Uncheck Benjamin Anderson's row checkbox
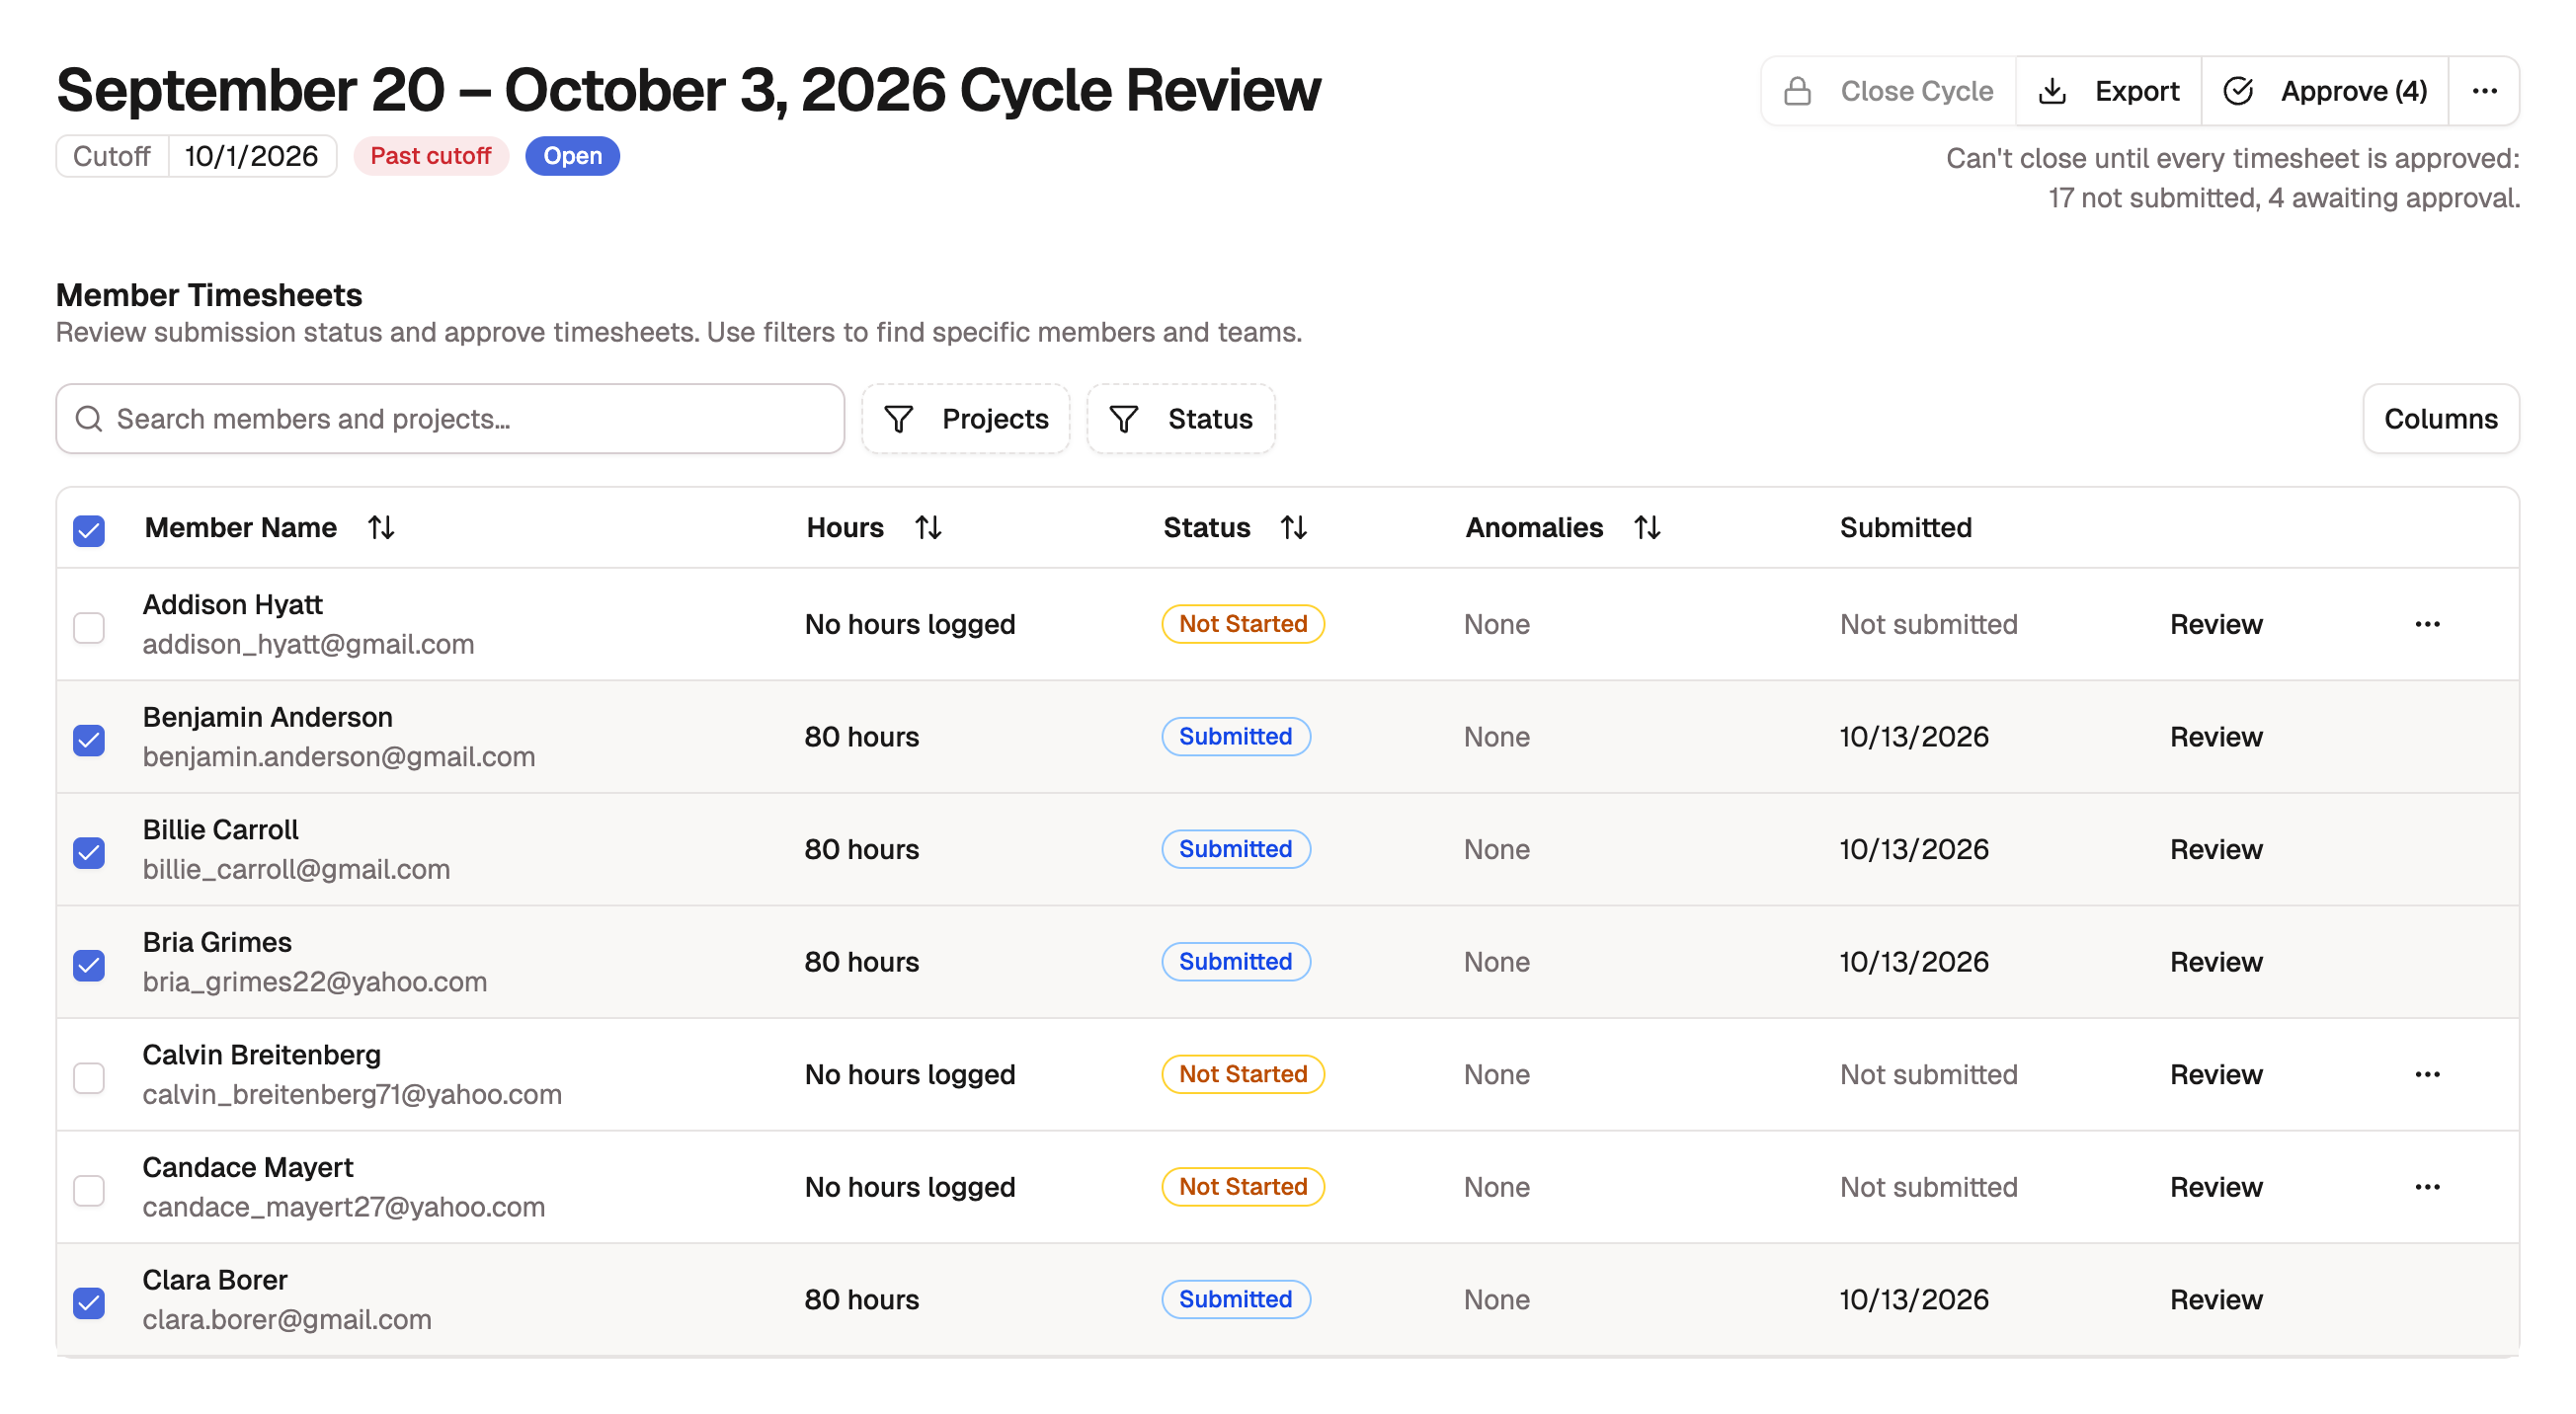2576x1414 pixels. [89, 740]
